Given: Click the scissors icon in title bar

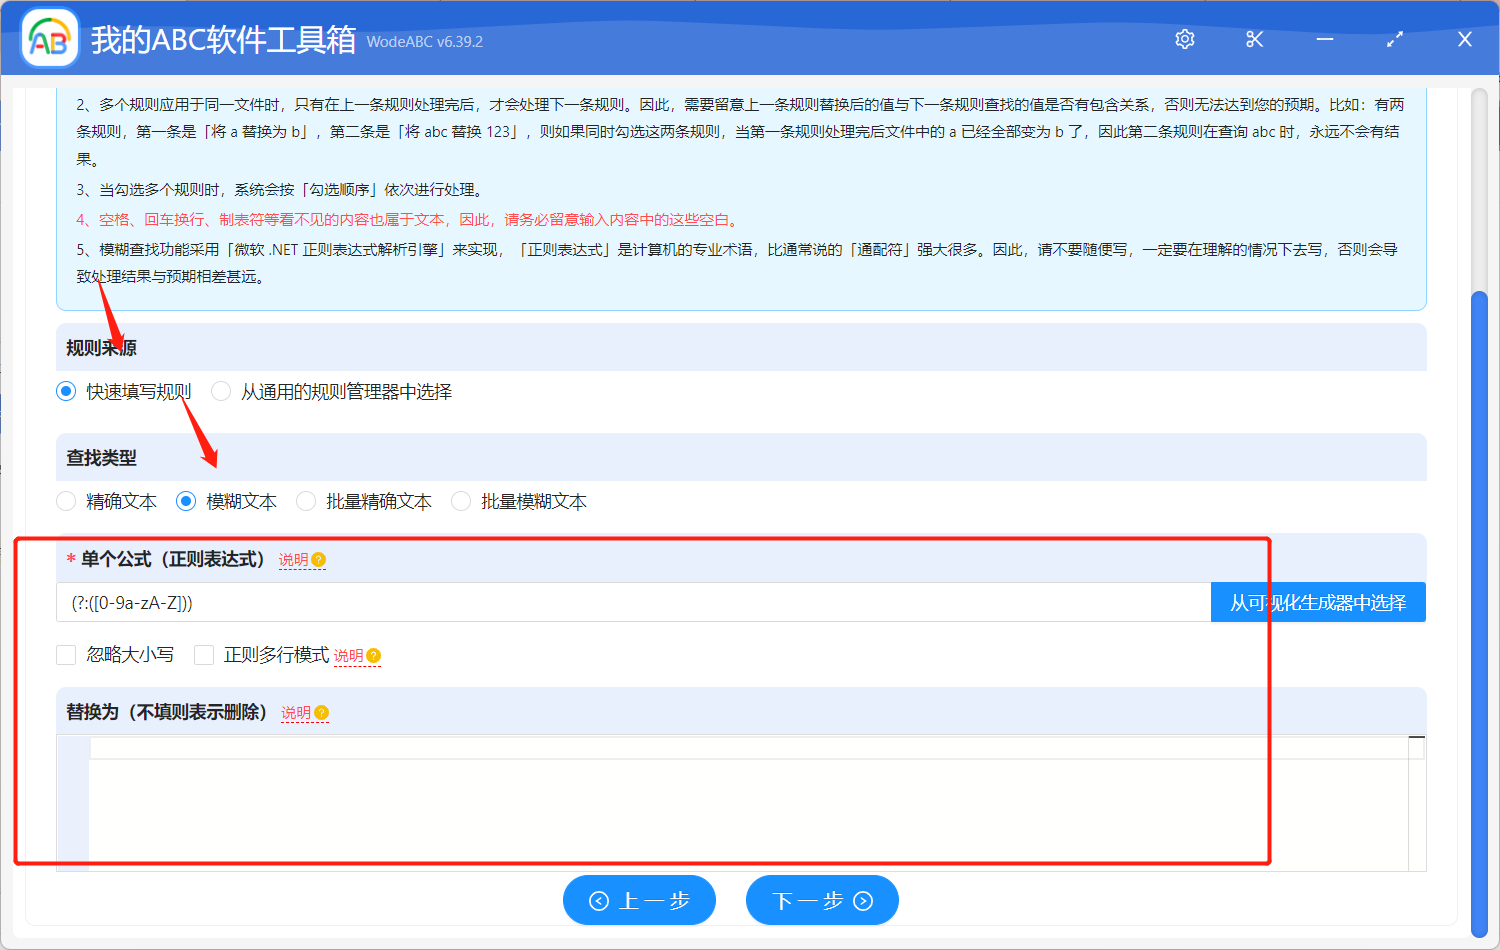Looking at the screenshot, I should click(x=1254, y=39).
